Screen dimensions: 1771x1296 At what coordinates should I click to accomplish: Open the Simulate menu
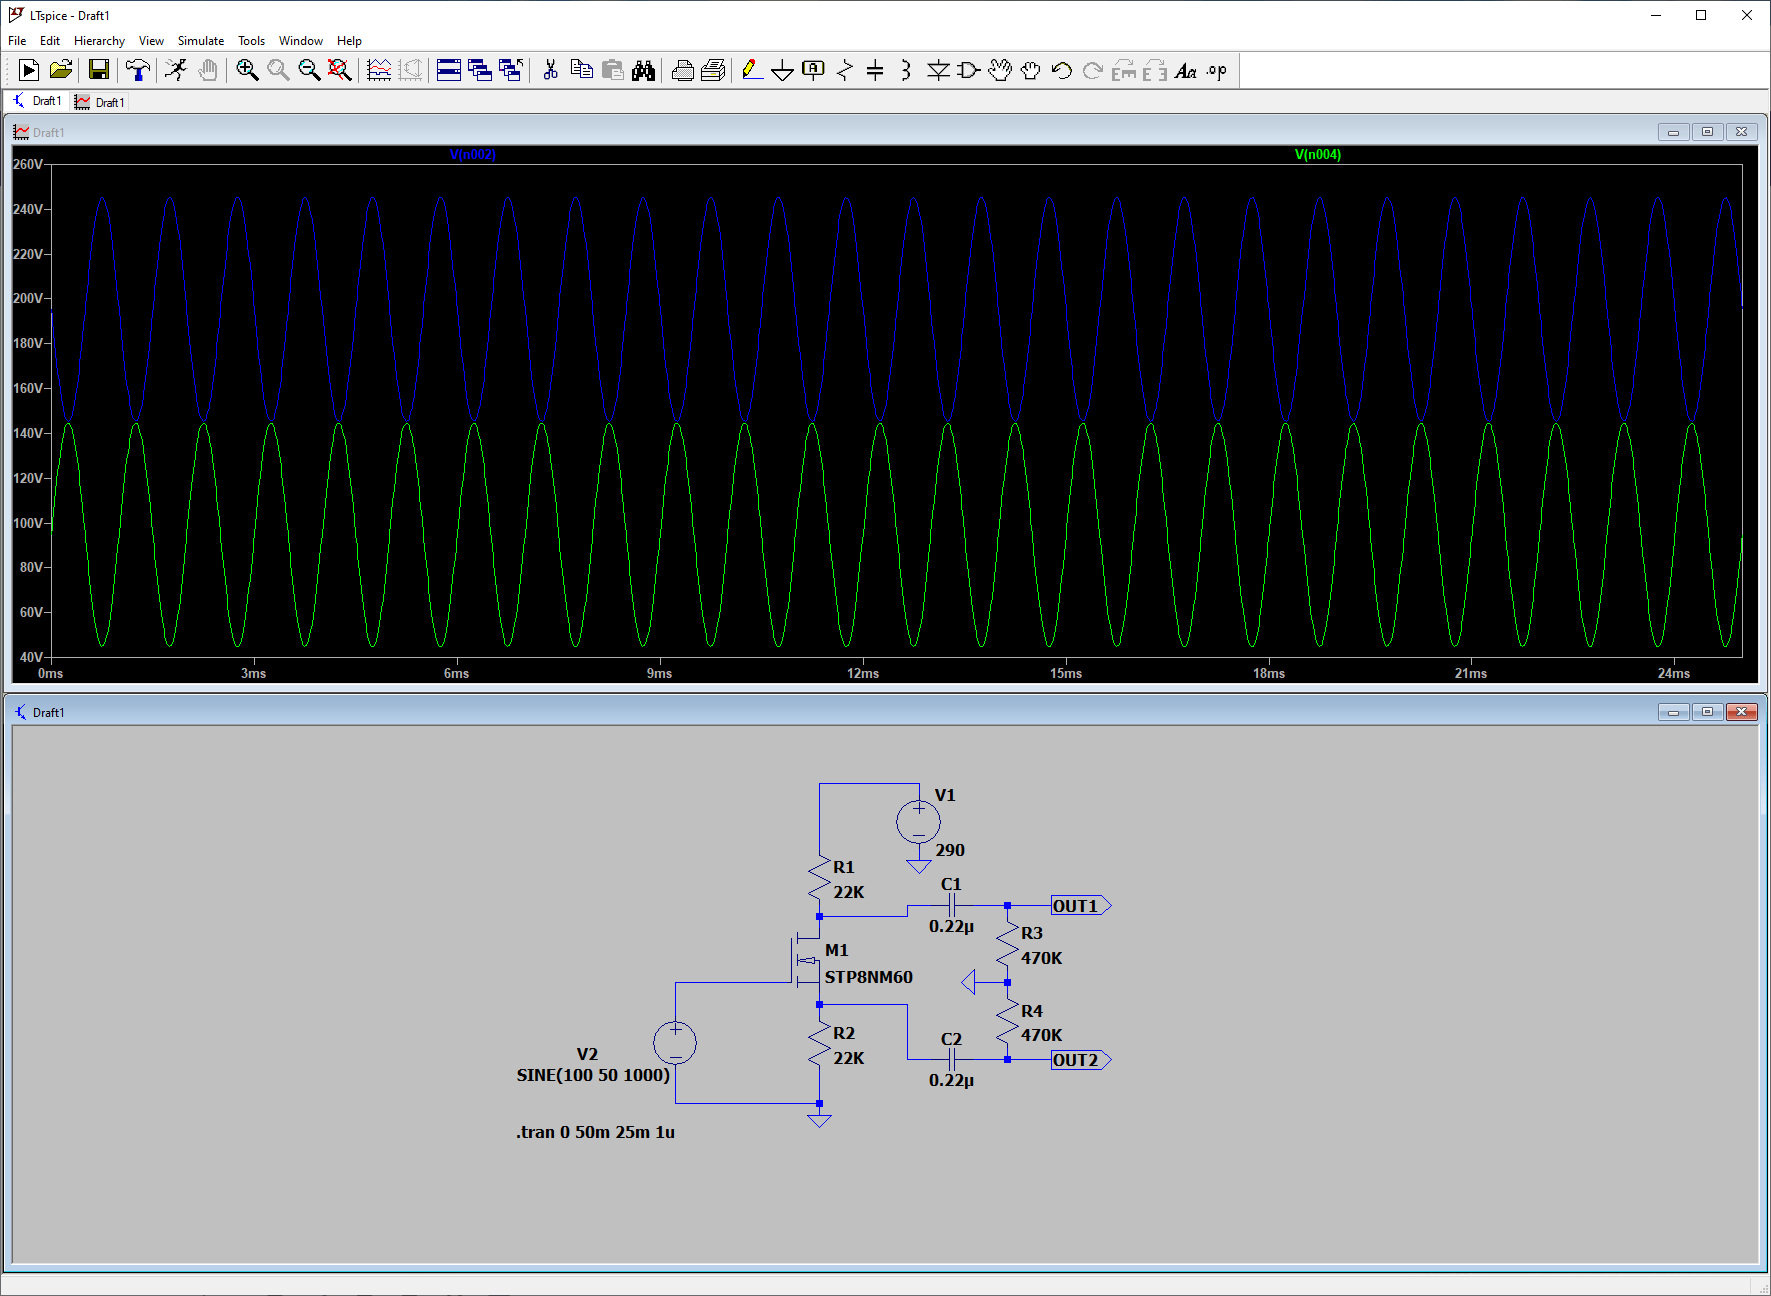tap(201, 41)
